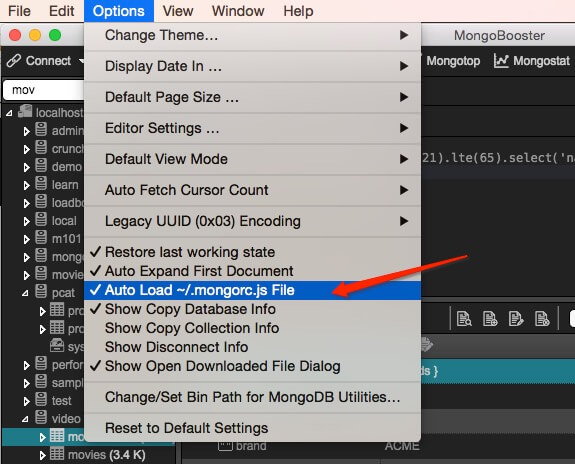The height and width of the screenshot is (464, 575).
Task: Uncheck Show Copy Database Info
Action: tap(252, 309)
